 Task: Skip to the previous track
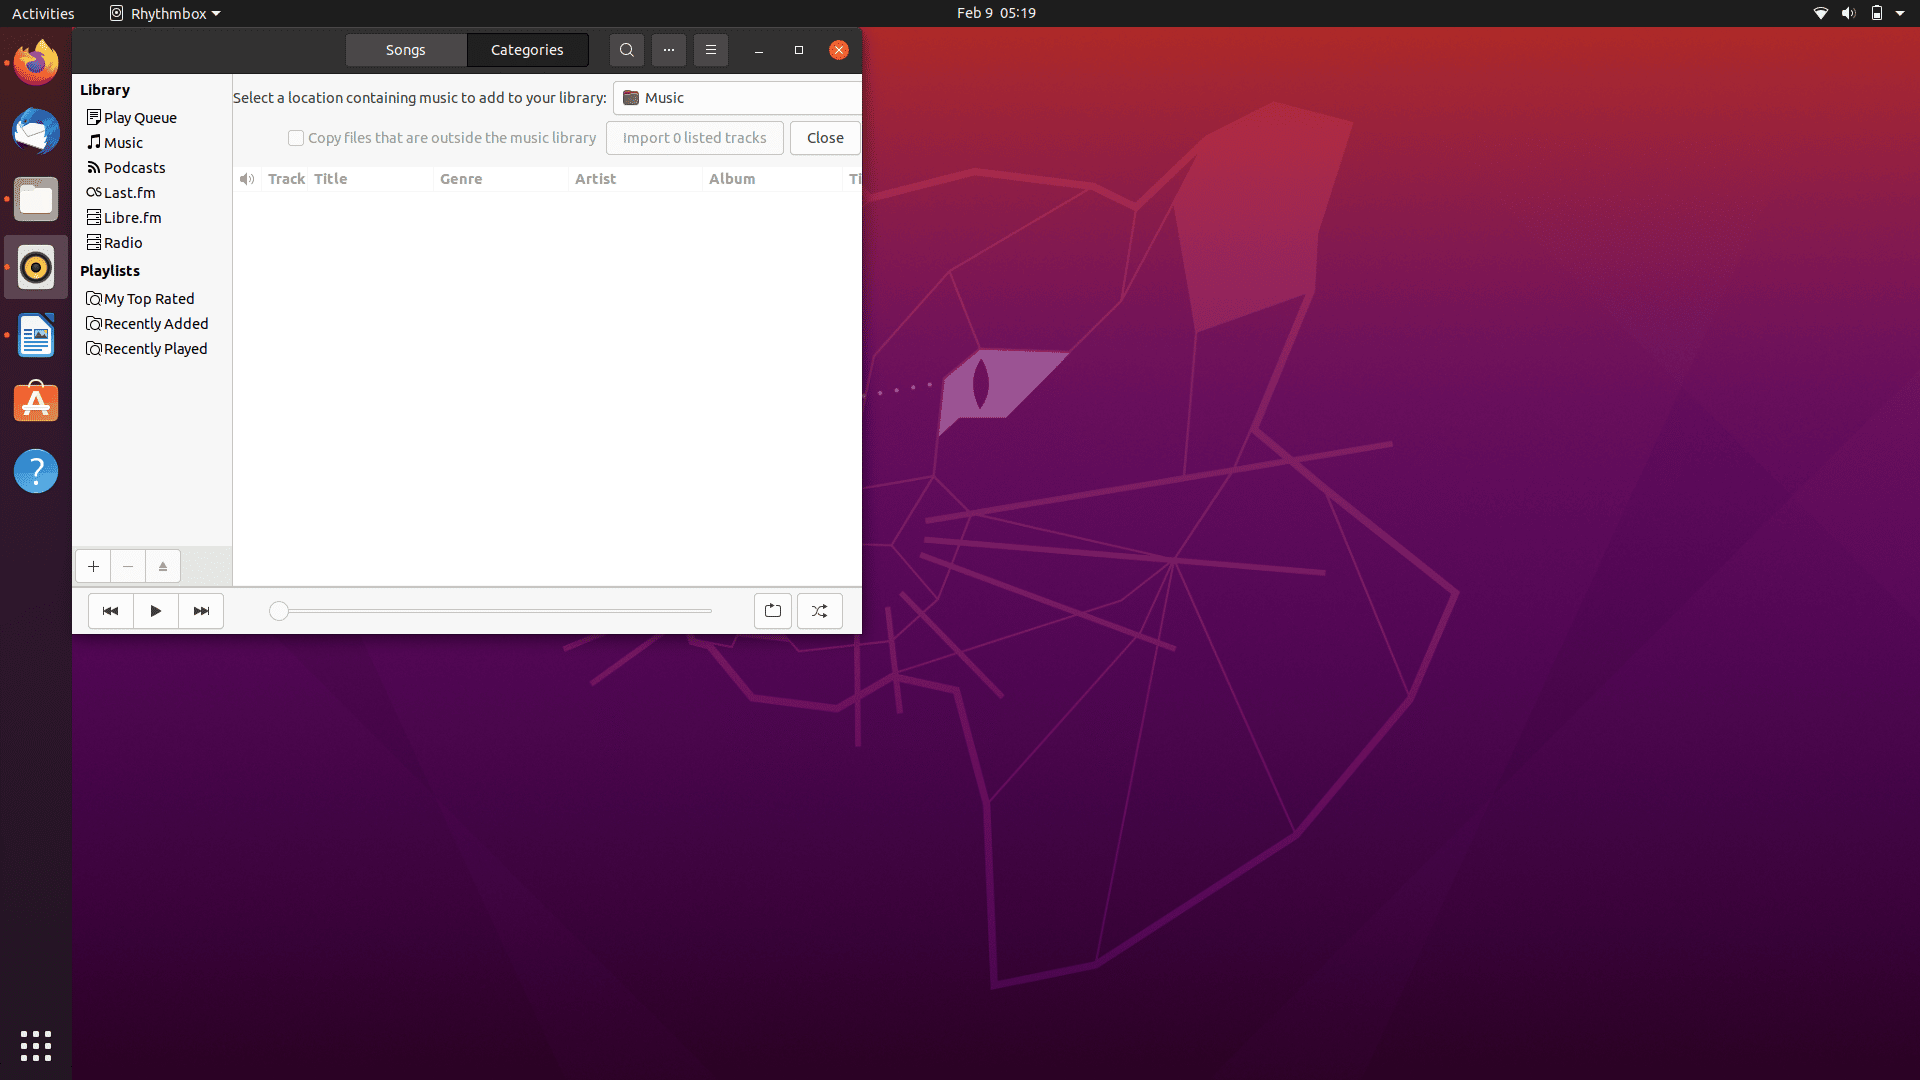[x=111, y=611]
